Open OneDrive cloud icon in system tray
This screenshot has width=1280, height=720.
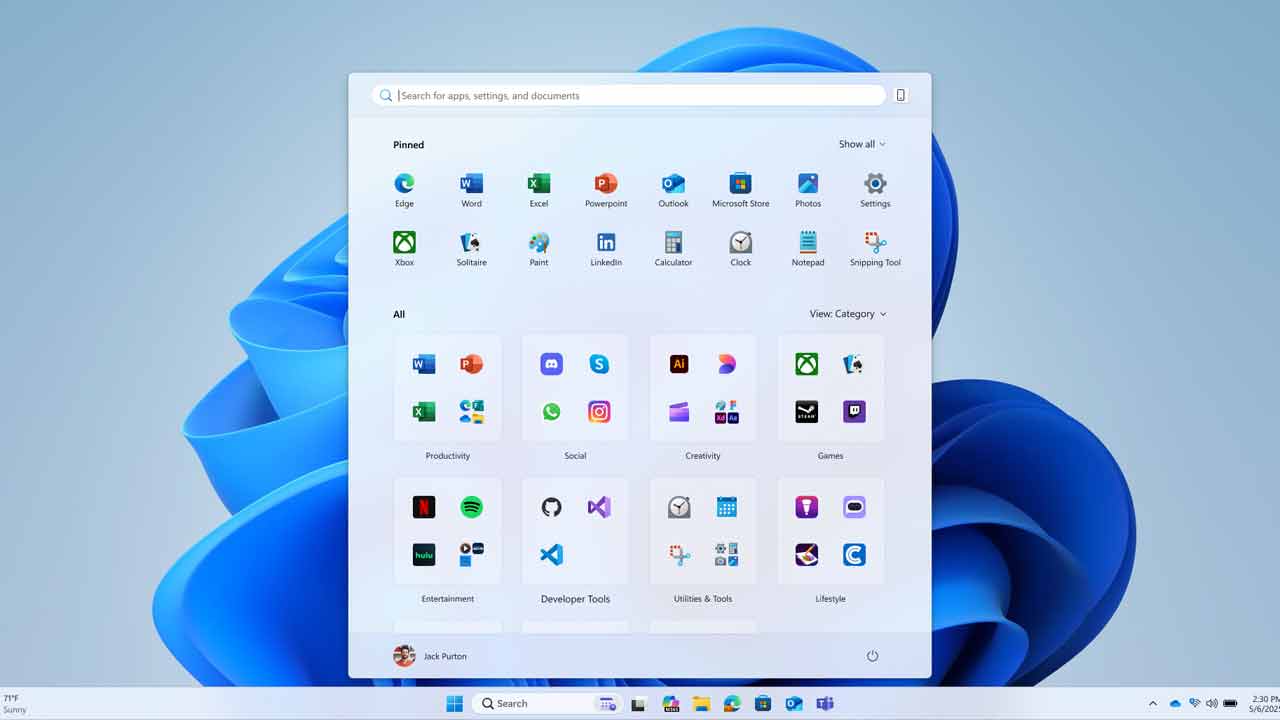click(1176, 703)
